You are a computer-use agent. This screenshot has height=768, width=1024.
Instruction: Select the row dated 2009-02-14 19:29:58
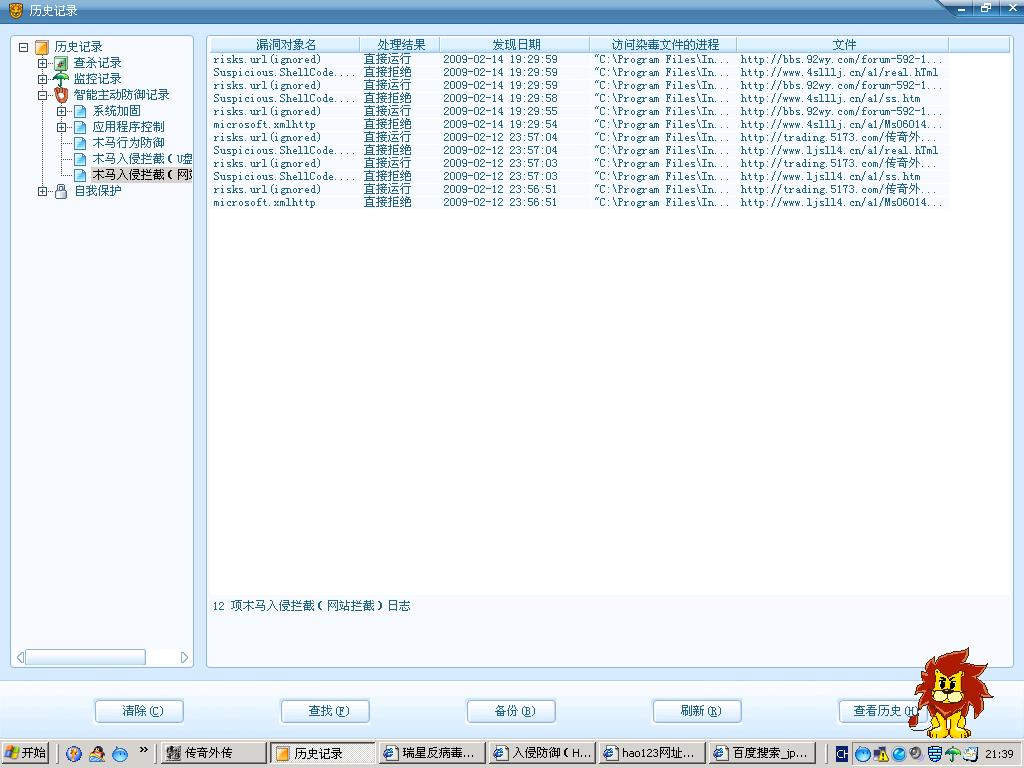pyautogui.click(x=578, y=99)
